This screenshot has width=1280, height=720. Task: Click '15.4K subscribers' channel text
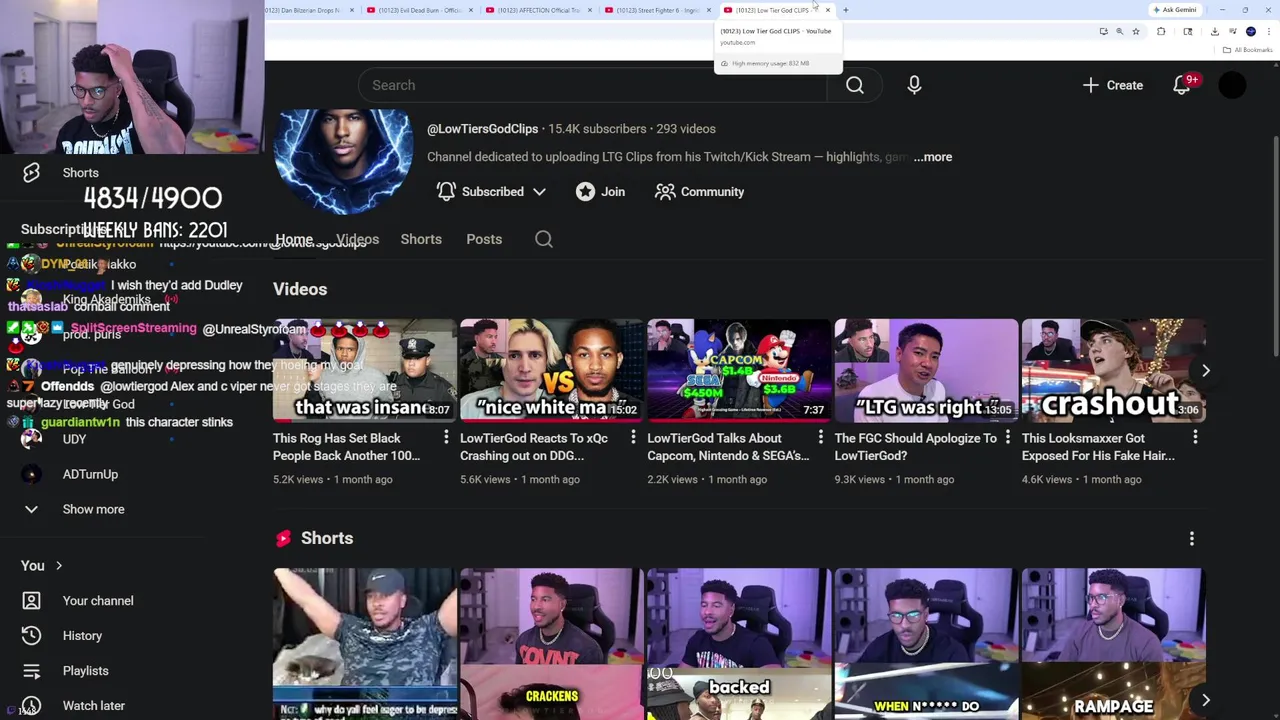(597, 129)
